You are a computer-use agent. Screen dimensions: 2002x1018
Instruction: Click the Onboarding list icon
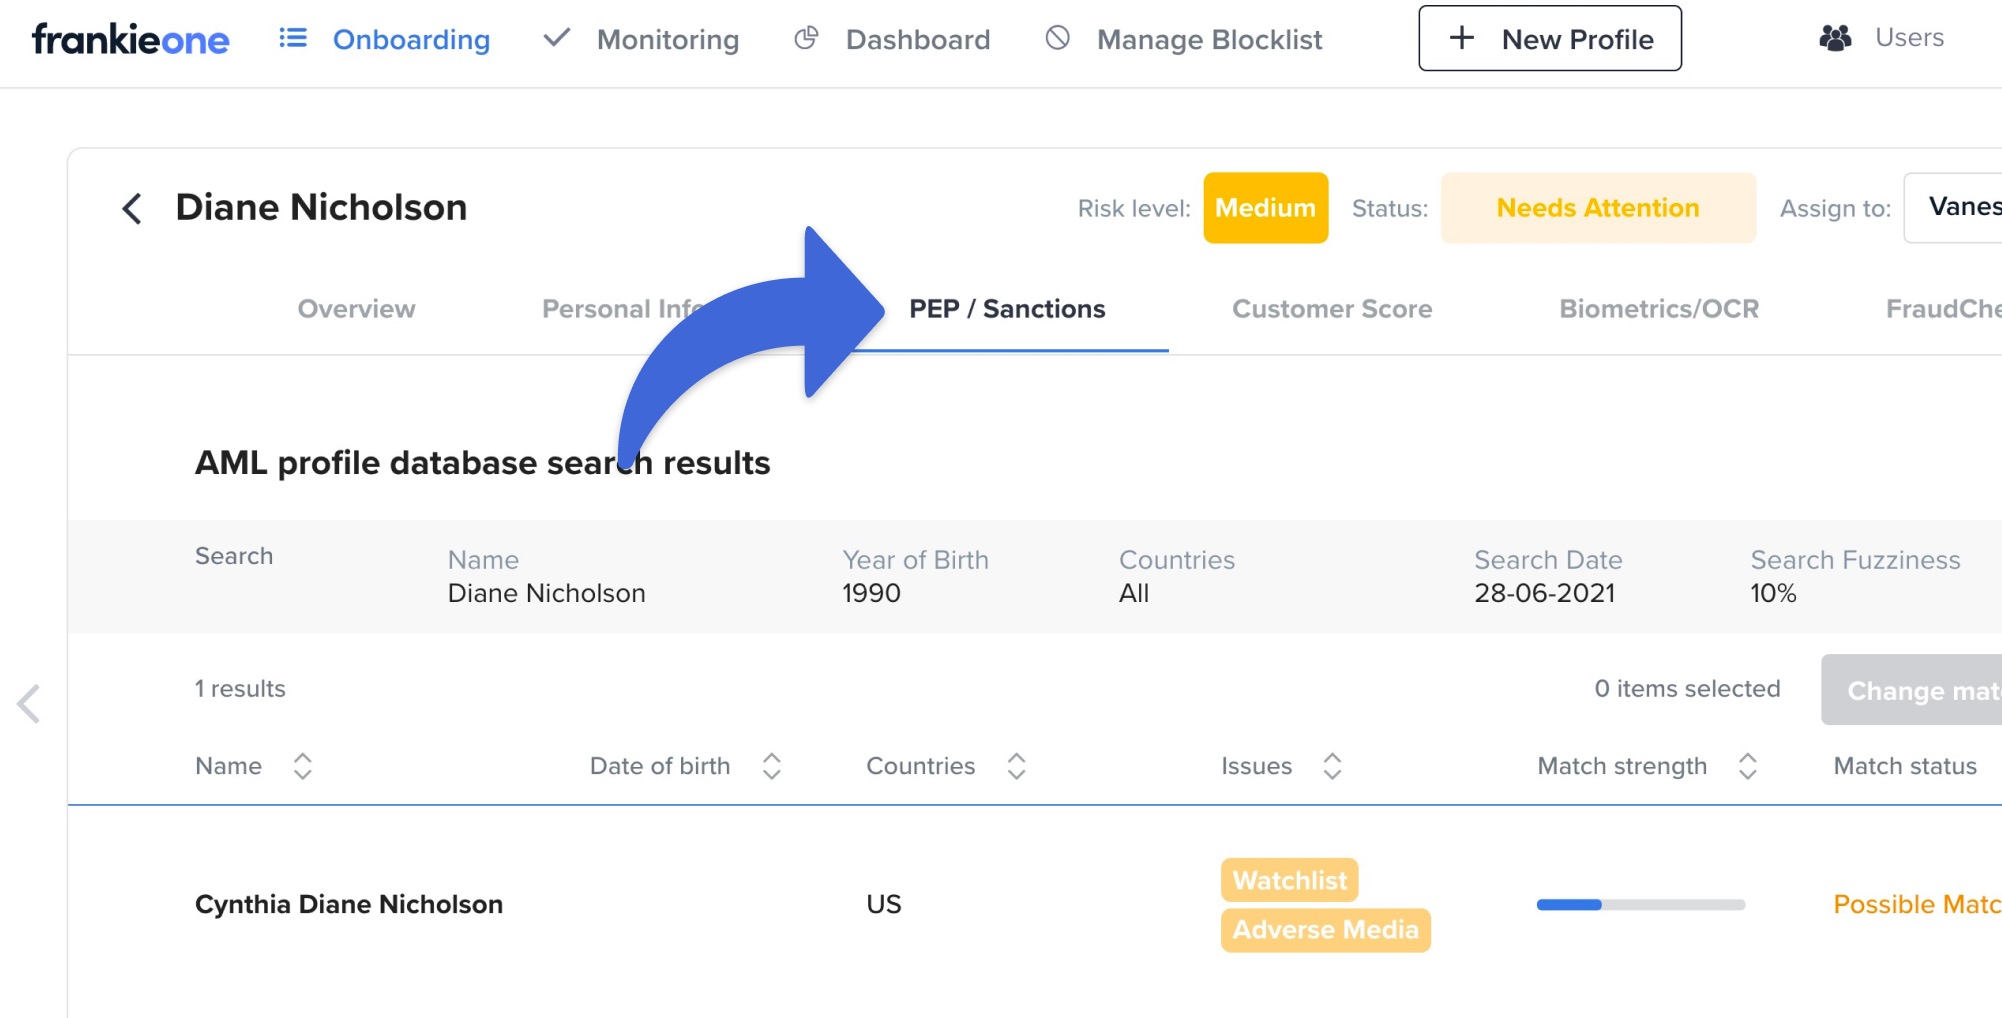tap(292, 38)
